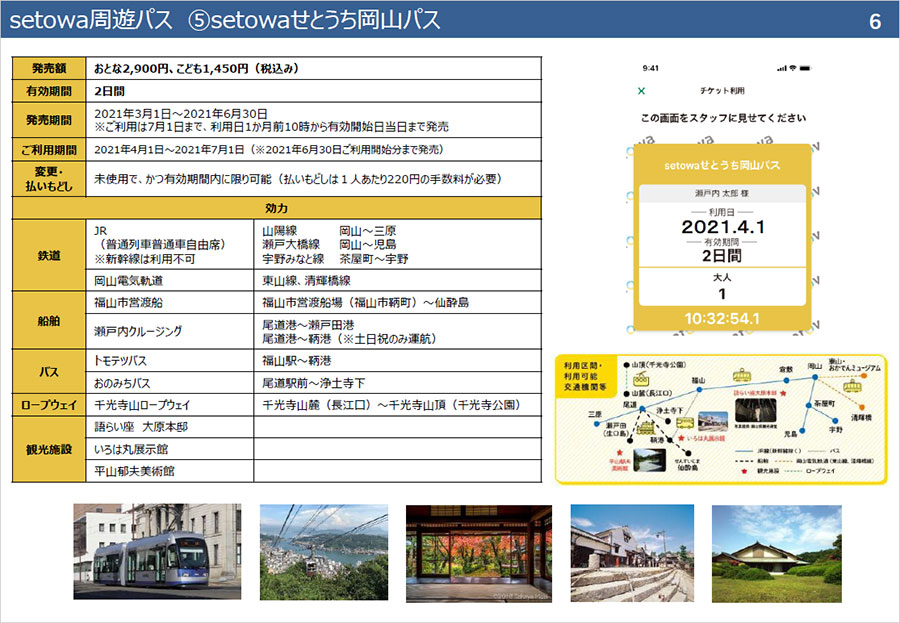
Task: Click the 発売額 header cell
Action: (x=49, y=68)
